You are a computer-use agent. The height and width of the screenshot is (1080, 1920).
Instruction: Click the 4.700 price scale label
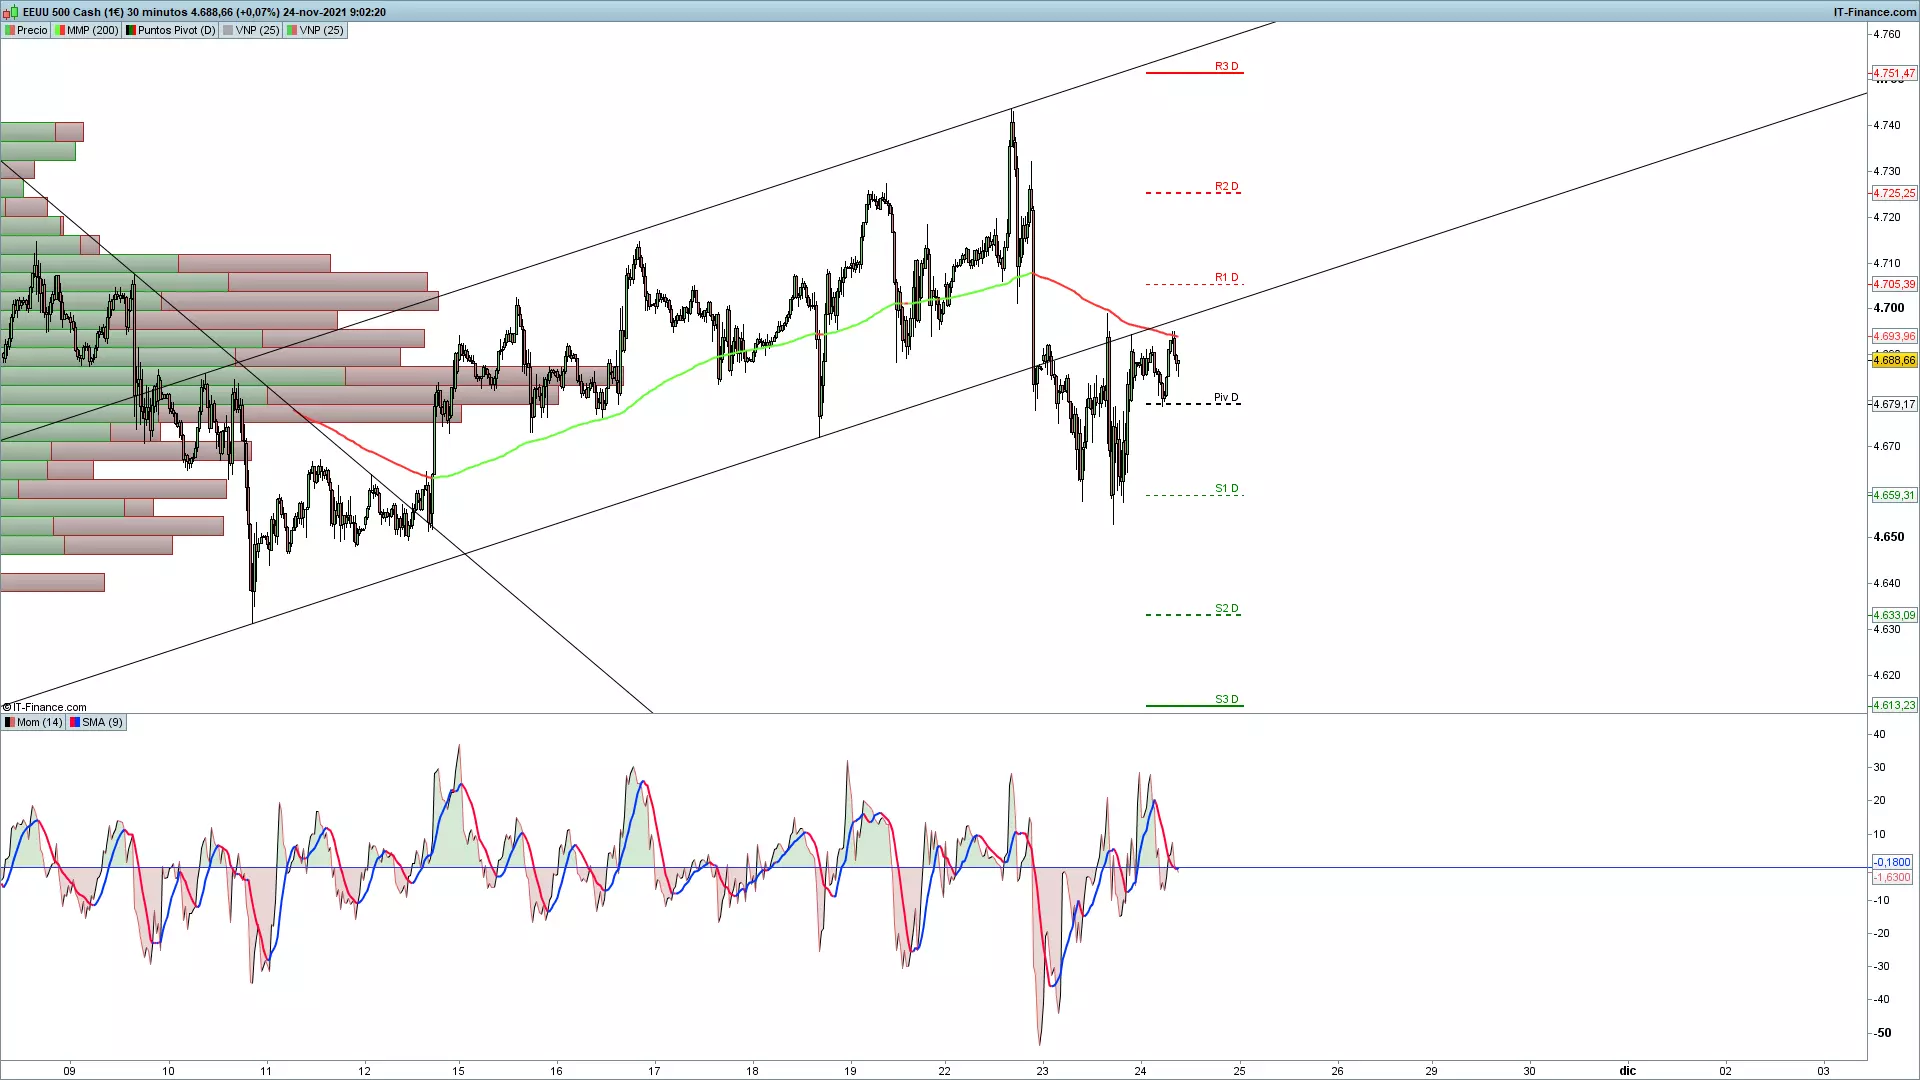1888,308
